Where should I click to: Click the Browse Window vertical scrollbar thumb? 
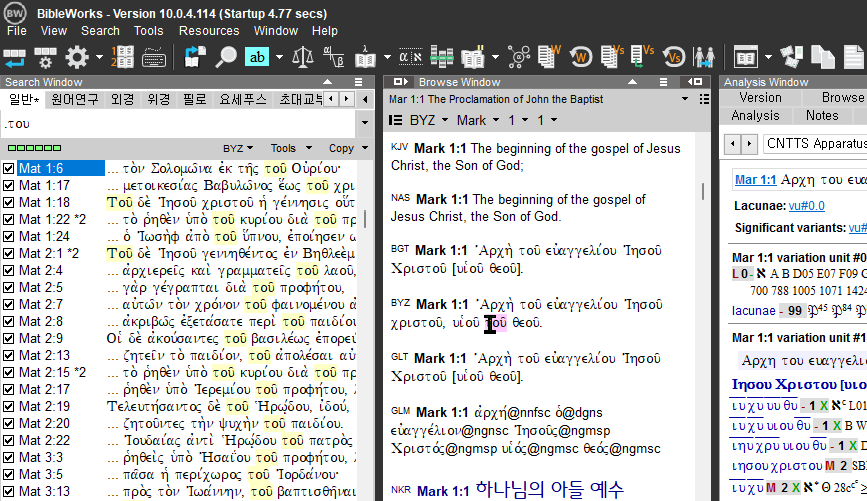703,191
